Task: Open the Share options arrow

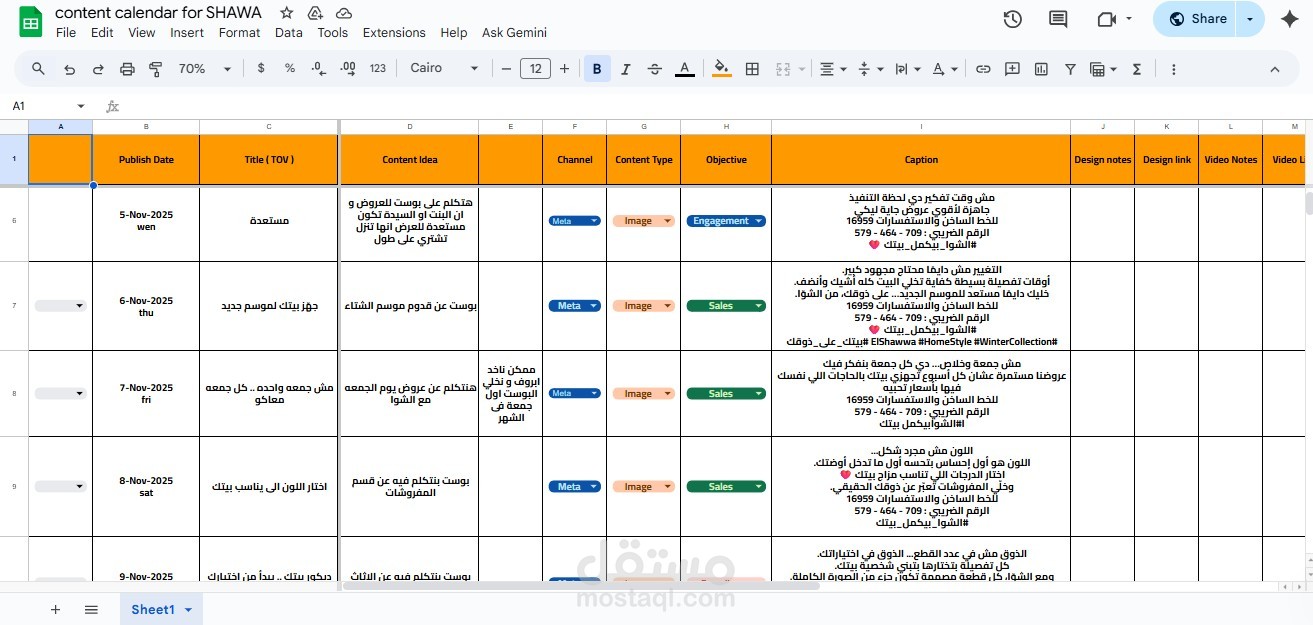Action: (x=1250, y=19)
